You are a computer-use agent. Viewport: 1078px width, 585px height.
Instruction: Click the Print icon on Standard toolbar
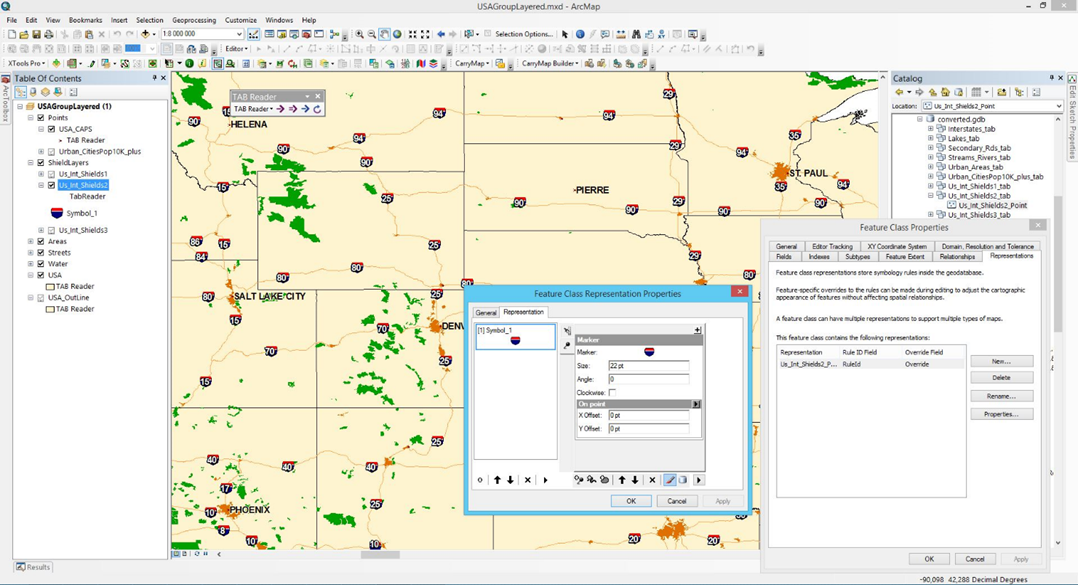[x=49, y=34]
